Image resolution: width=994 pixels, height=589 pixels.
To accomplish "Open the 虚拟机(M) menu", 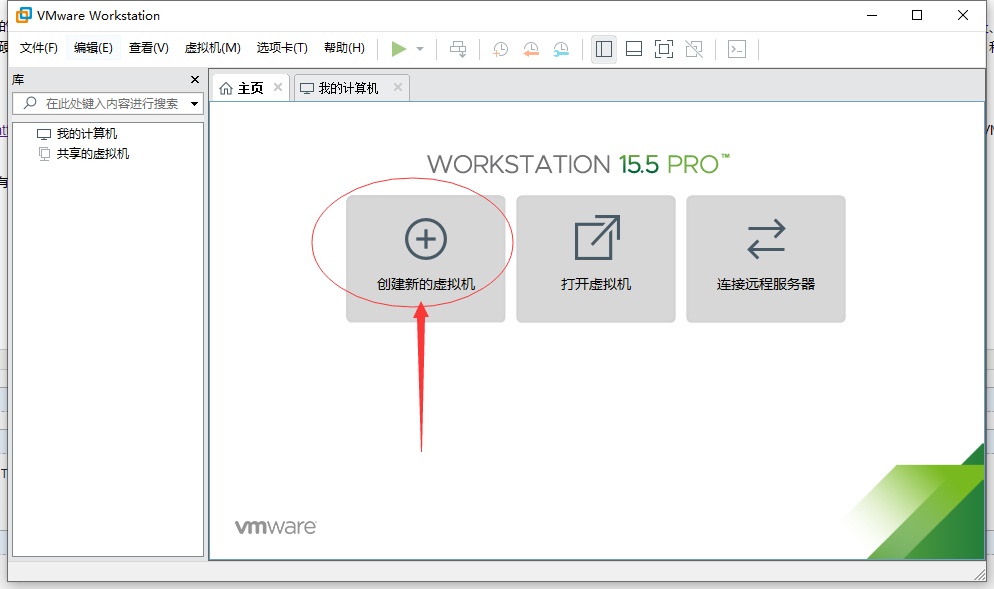I will pyautogui.click(x=212, y=48).
